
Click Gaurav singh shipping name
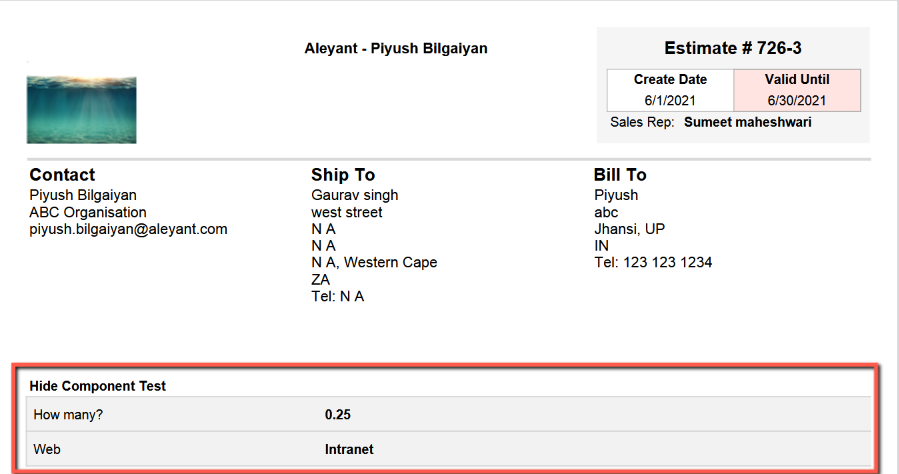354,195
